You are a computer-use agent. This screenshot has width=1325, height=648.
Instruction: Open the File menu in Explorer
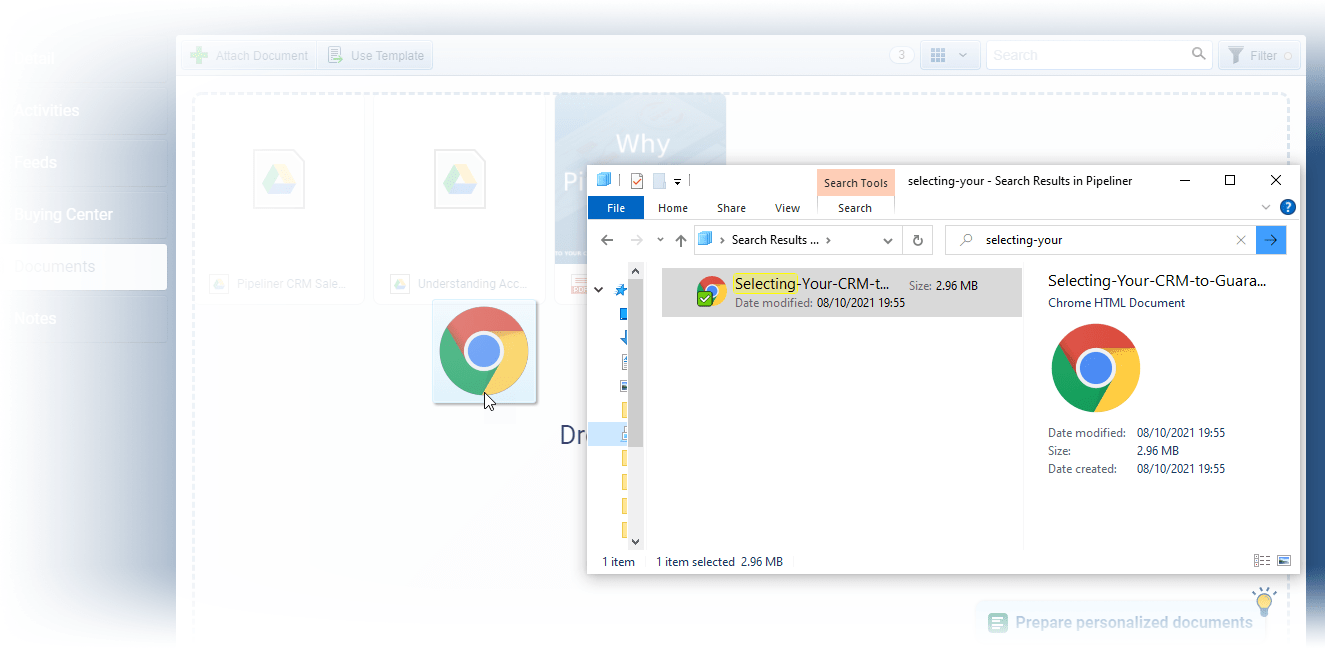pyautogui.click(x=616, y=208)
